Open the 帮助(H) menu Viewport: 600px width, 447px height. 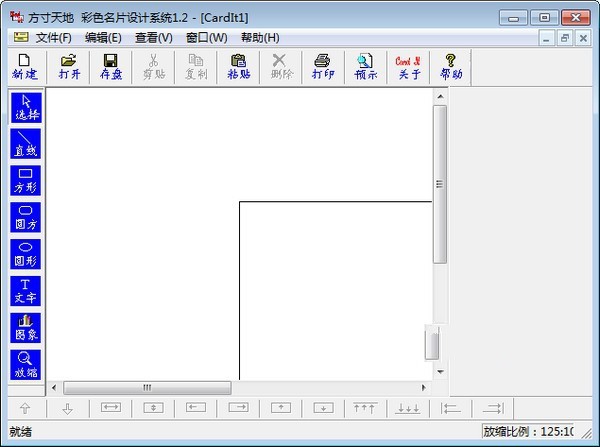[260, 38]
